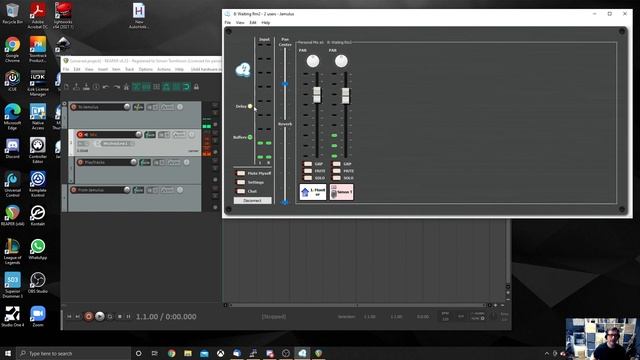Open League of Legends desktop icon
The image size is (640, 360).
(12, 252)
